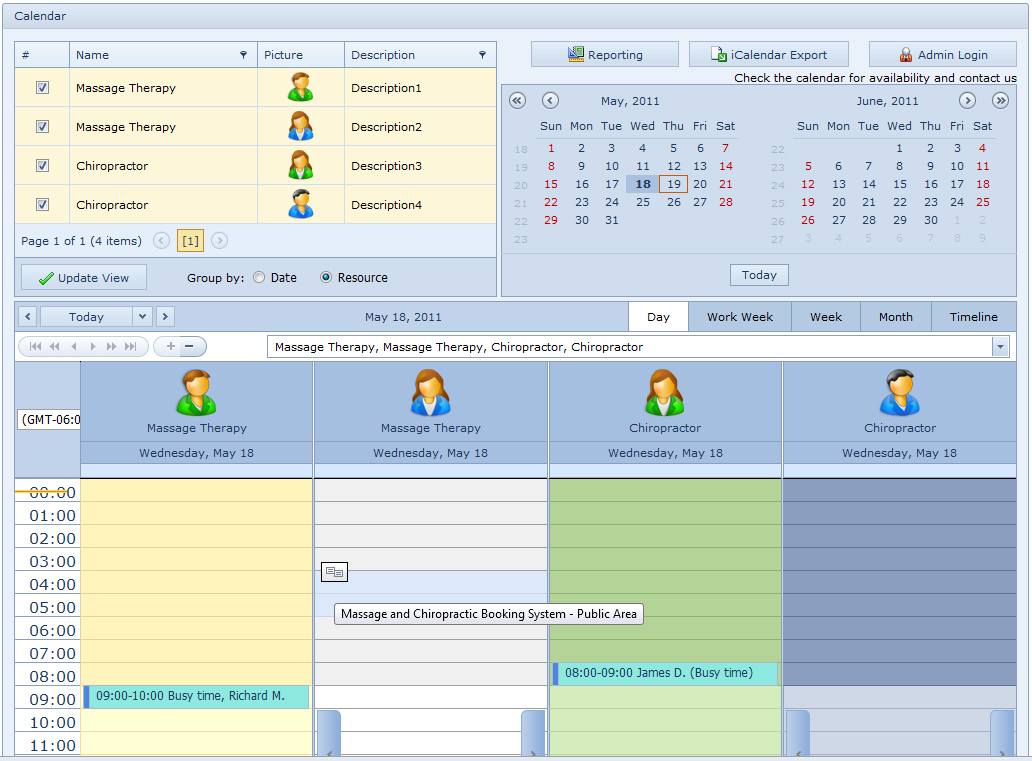
Task: Click resources combo box text field
Action: [x=630, y=347]
